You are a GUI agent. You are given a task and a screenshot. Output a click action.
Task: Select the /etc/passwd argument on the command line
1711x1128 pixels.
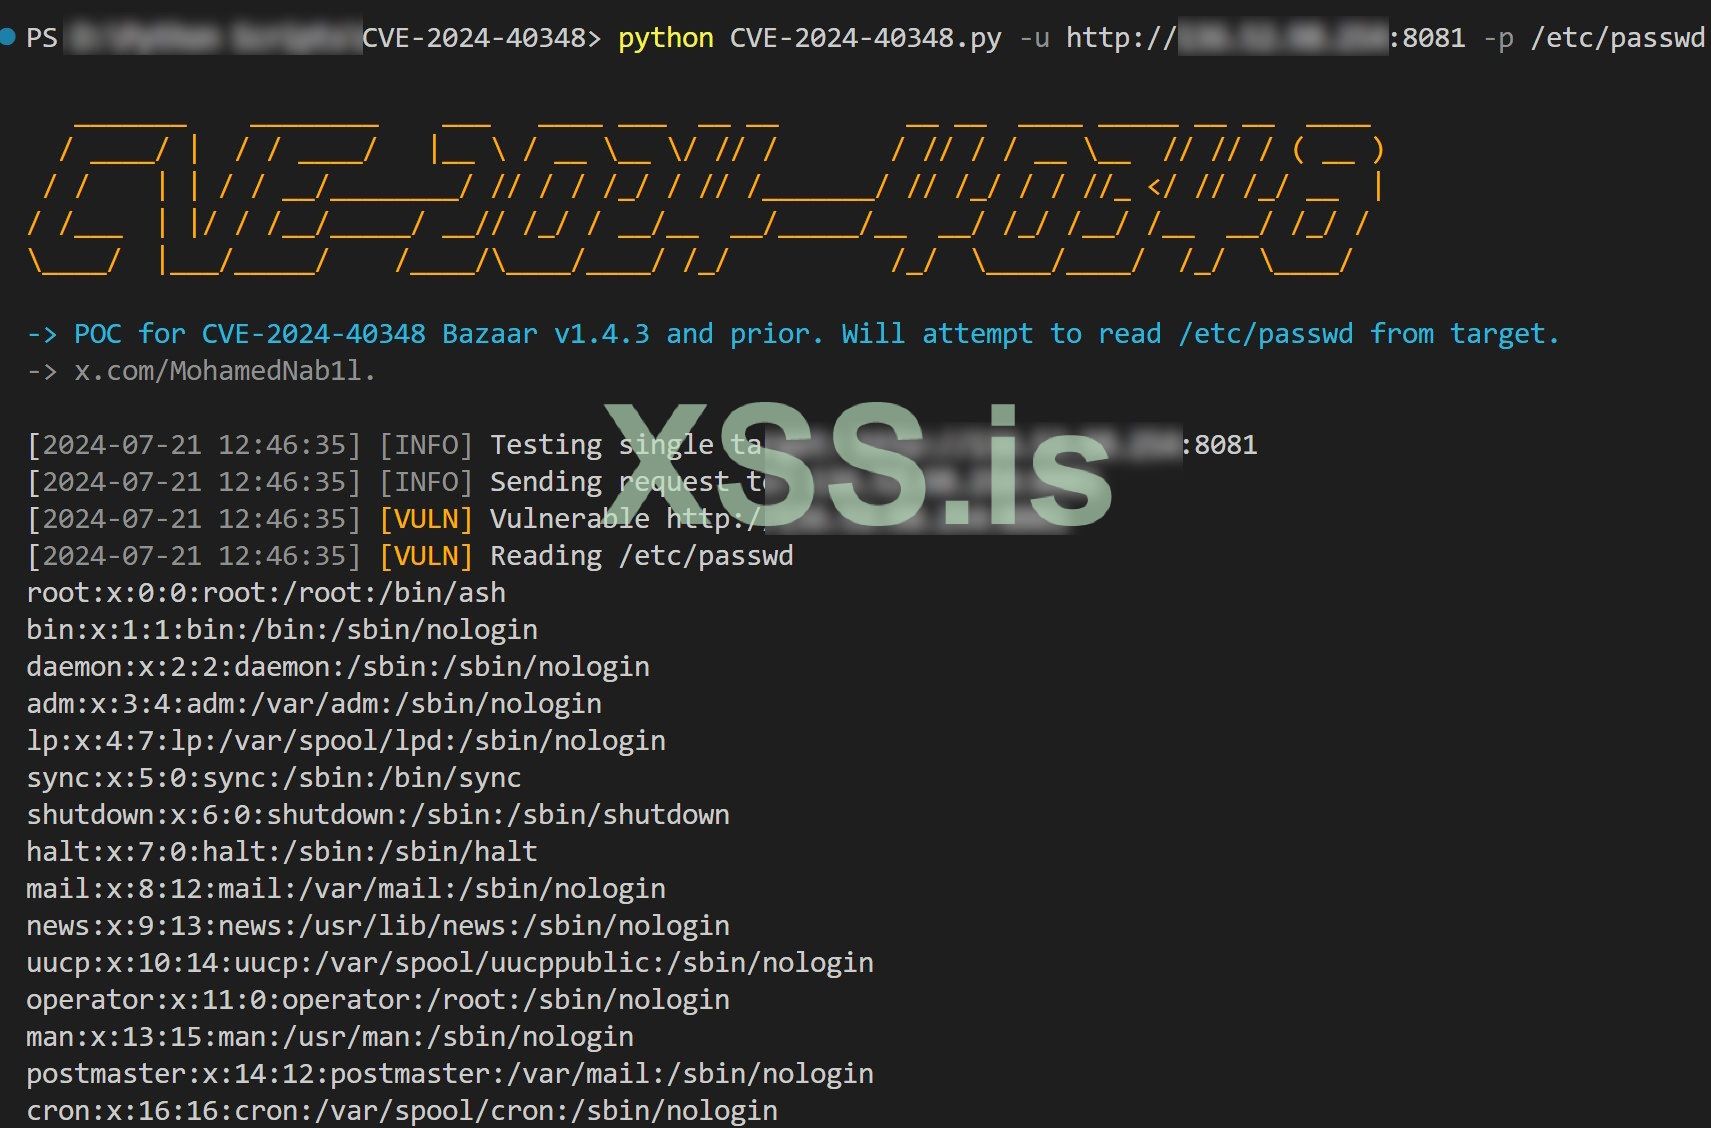click(x=1617, y=38)
